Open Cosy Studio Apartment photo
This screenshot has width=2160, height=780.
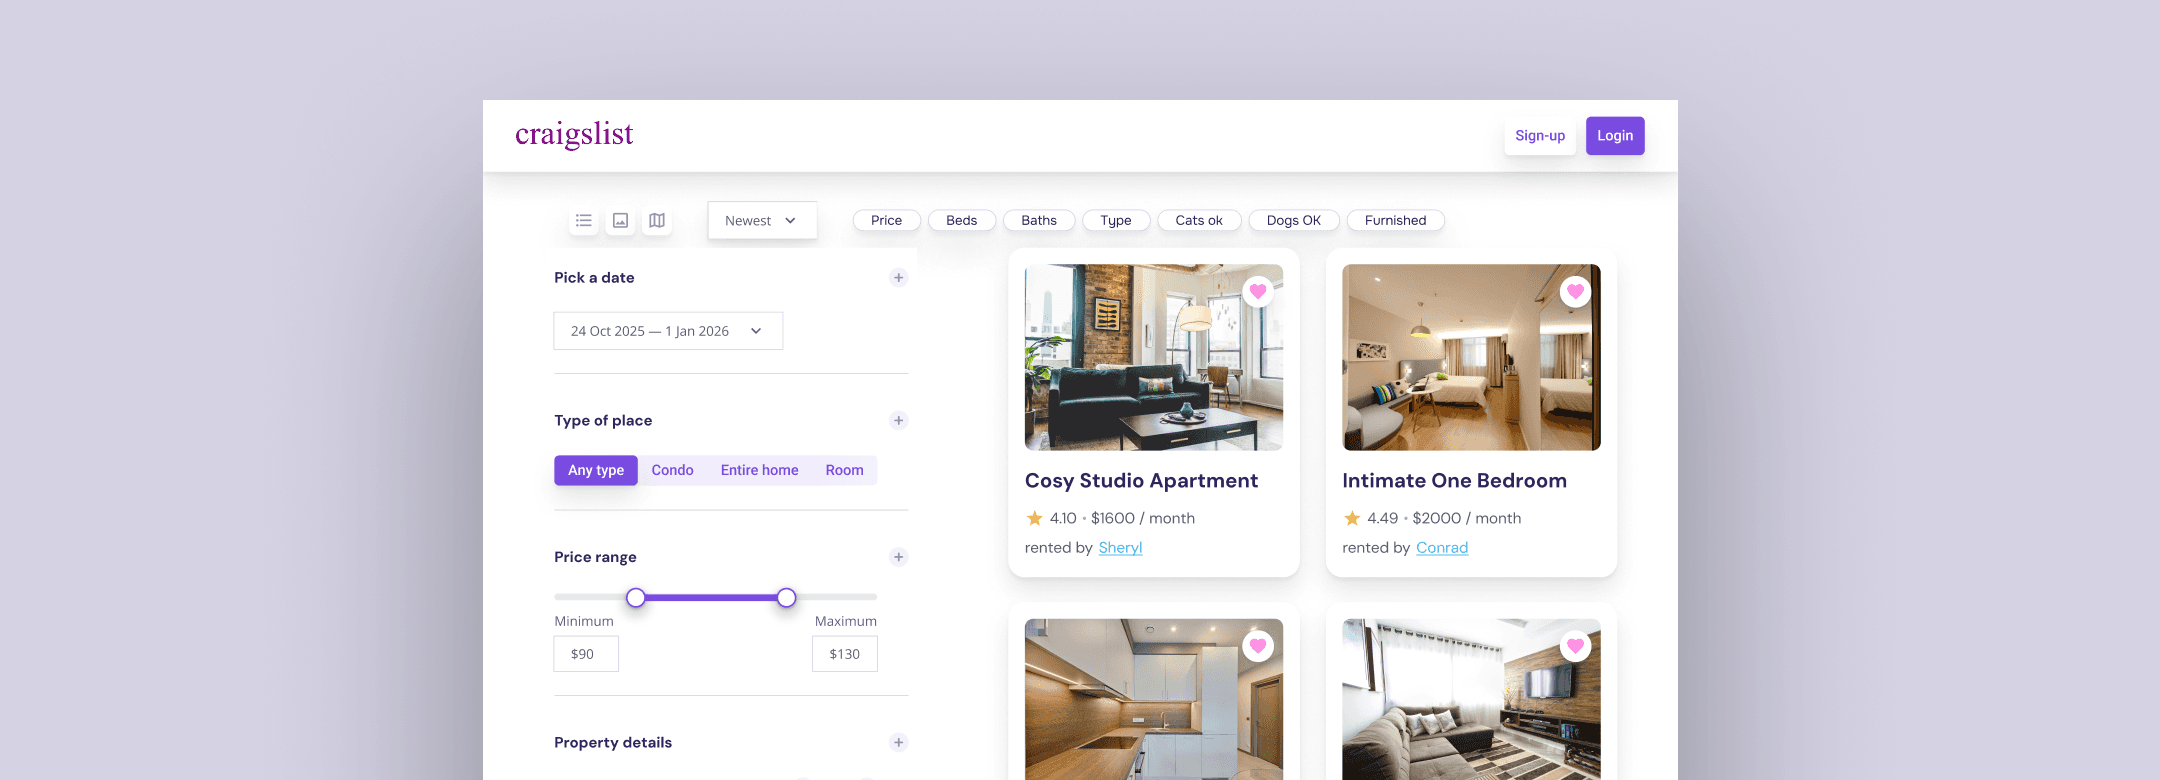(x=1154, y=357)
